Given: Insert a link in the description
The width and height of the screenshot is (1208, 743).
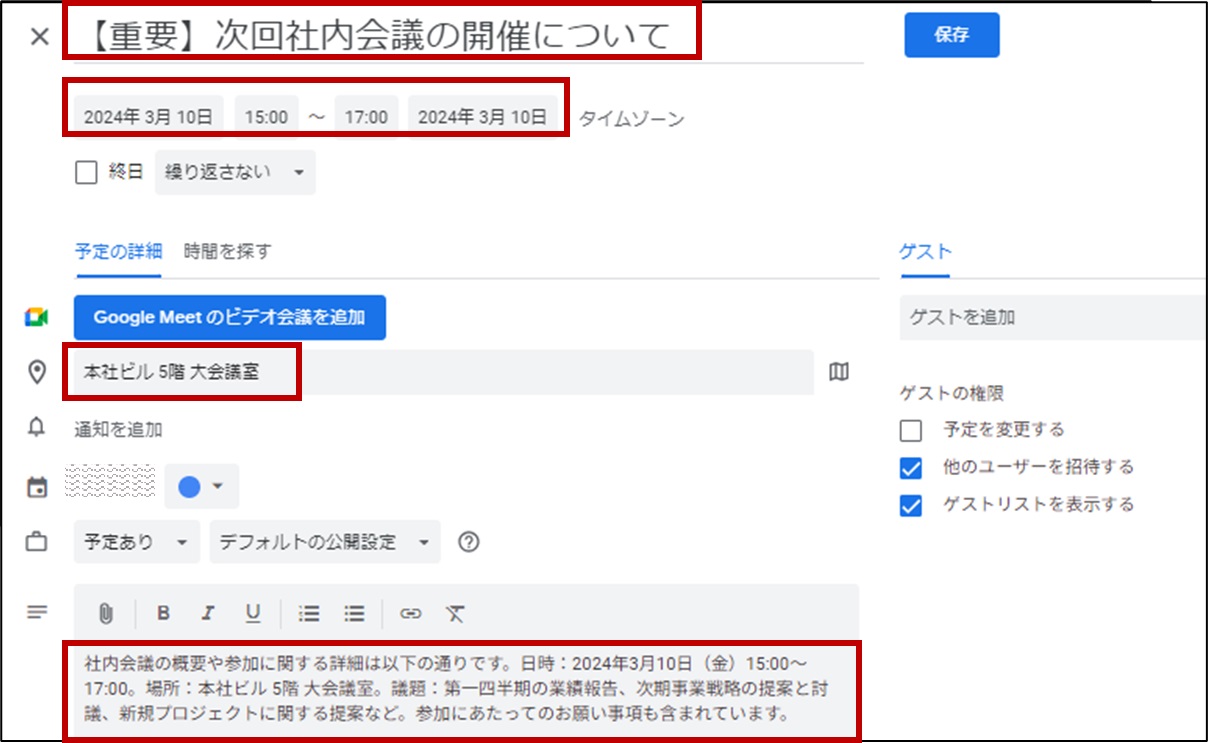Looking at the screenshot, I should pyautogui.click(x=410, y=613).
